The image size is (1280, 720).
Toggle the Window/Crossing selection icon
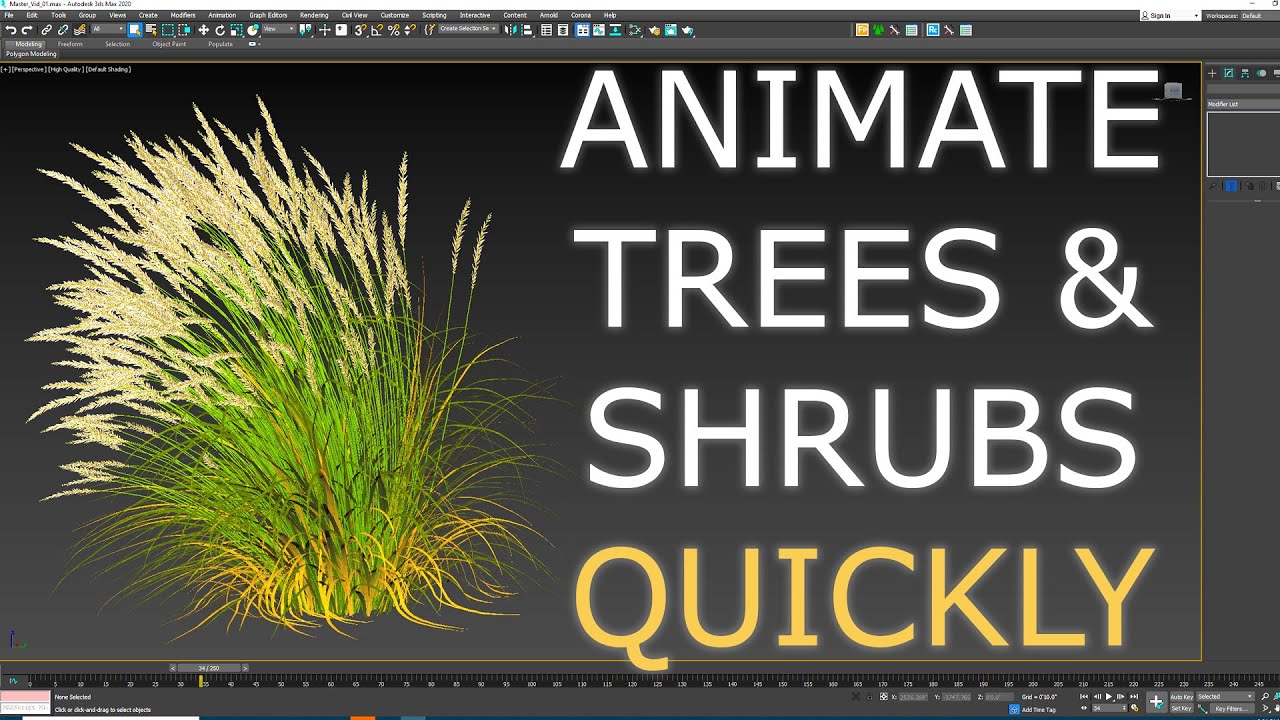185,30
